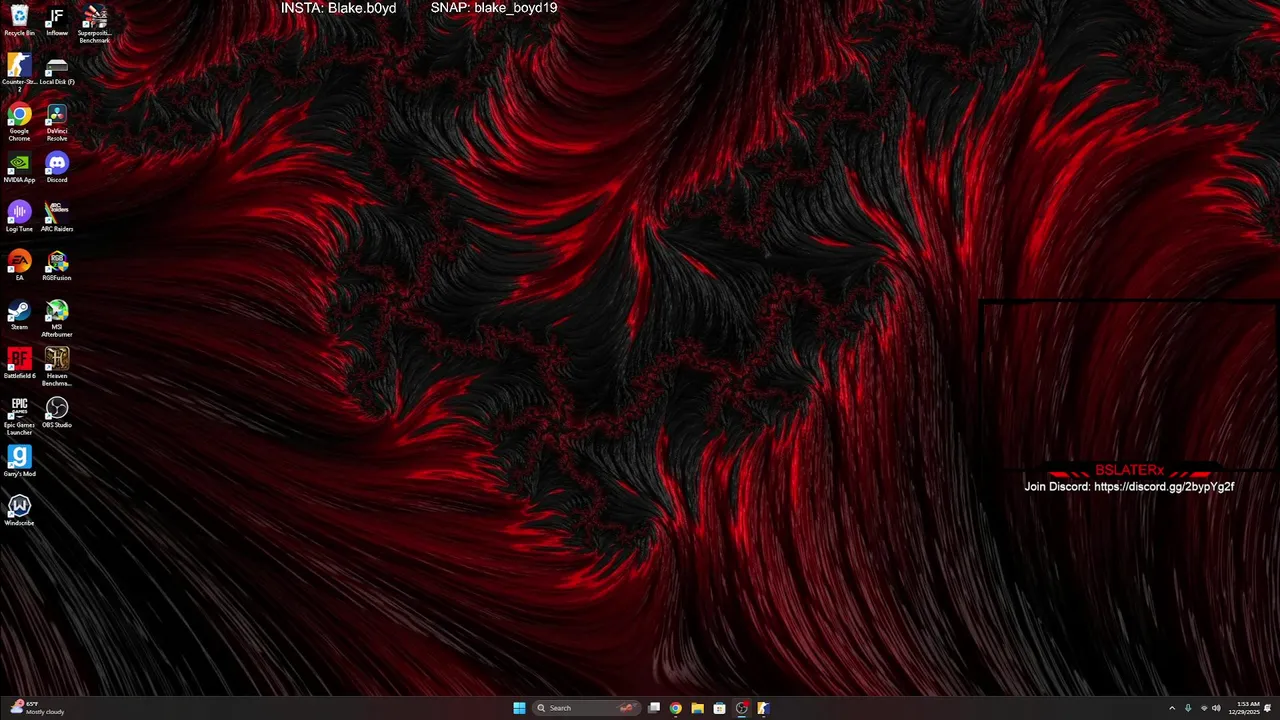The image size is (1280, 720).
Task: Select the Windscribe desktop icon
Action: [x=19, y=510]
